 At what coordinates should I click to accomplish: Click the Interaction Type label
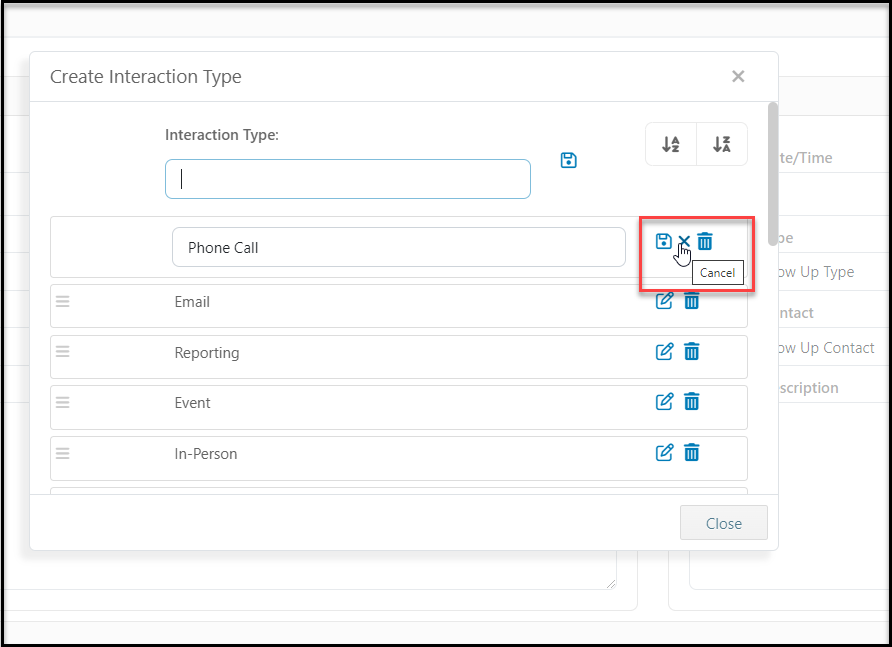tap(222, 135)
